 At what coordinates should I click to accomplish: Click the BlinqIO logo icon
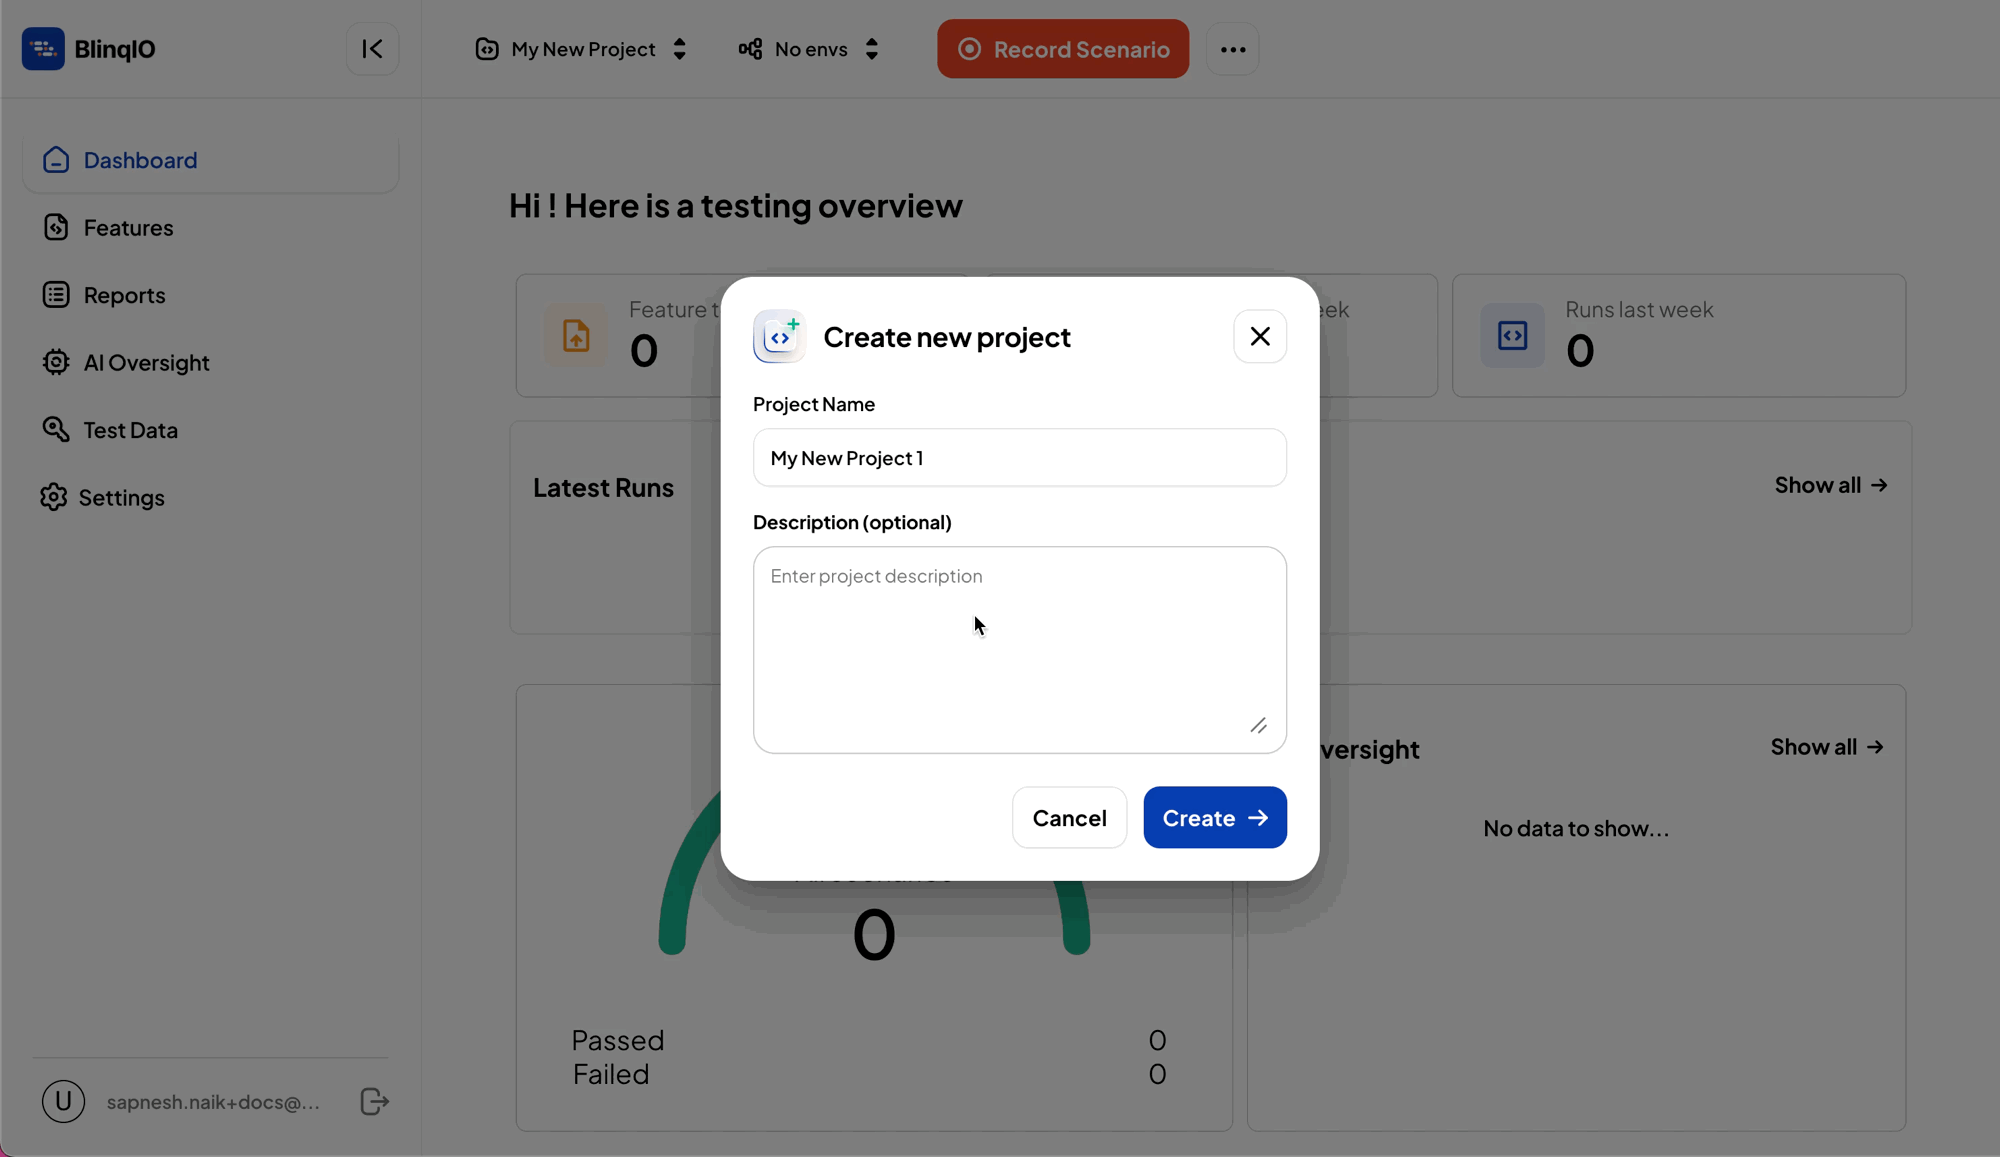[41, 48]
